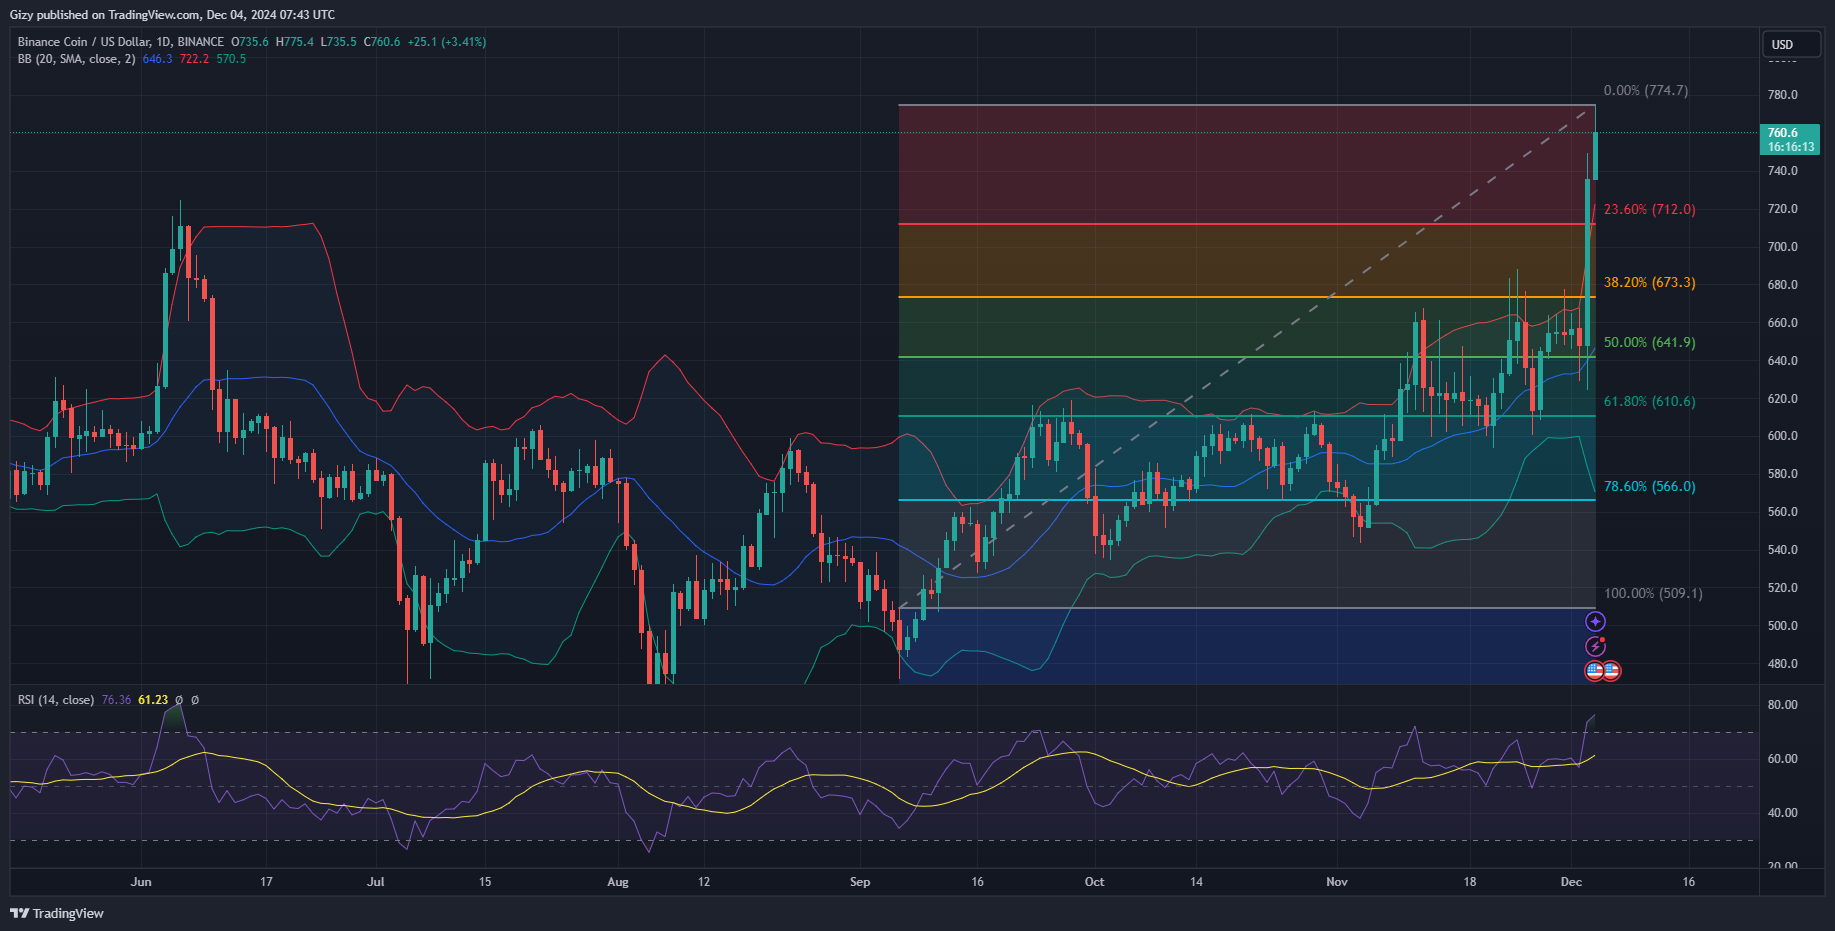Click the RSI value 76.36
The width and height of the screenshot is (1835, 931).
[116, 700]
